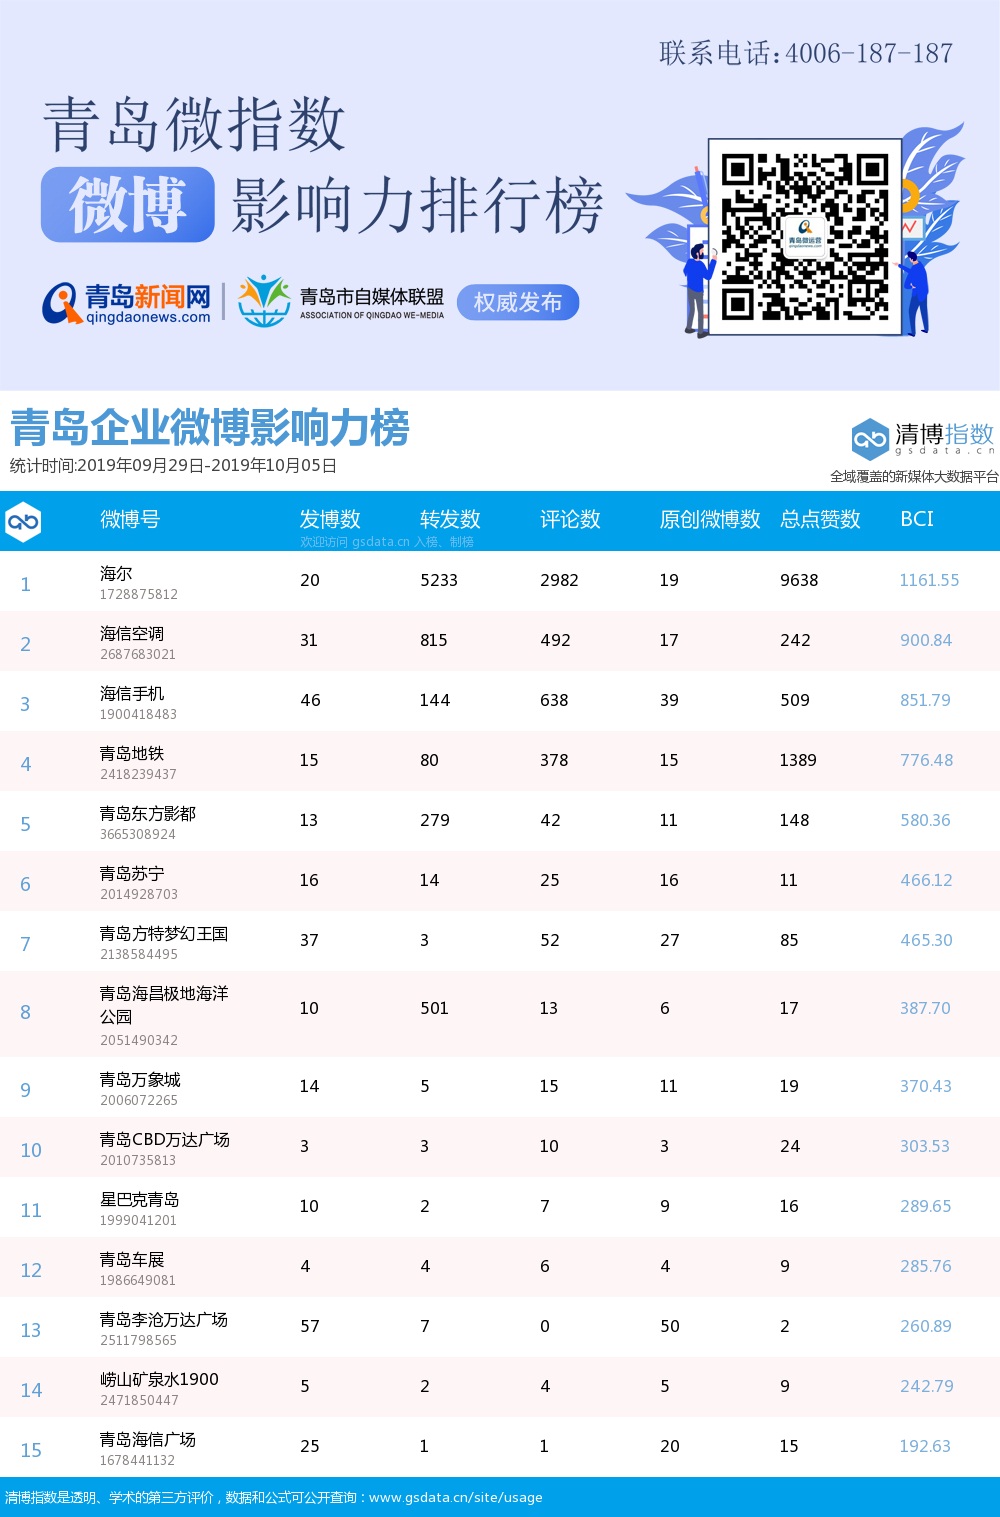Click BCI score 1161.55 for 海尔
Image resolution: width=1000 pixels, height=1517 pixels.
[929, 580]
